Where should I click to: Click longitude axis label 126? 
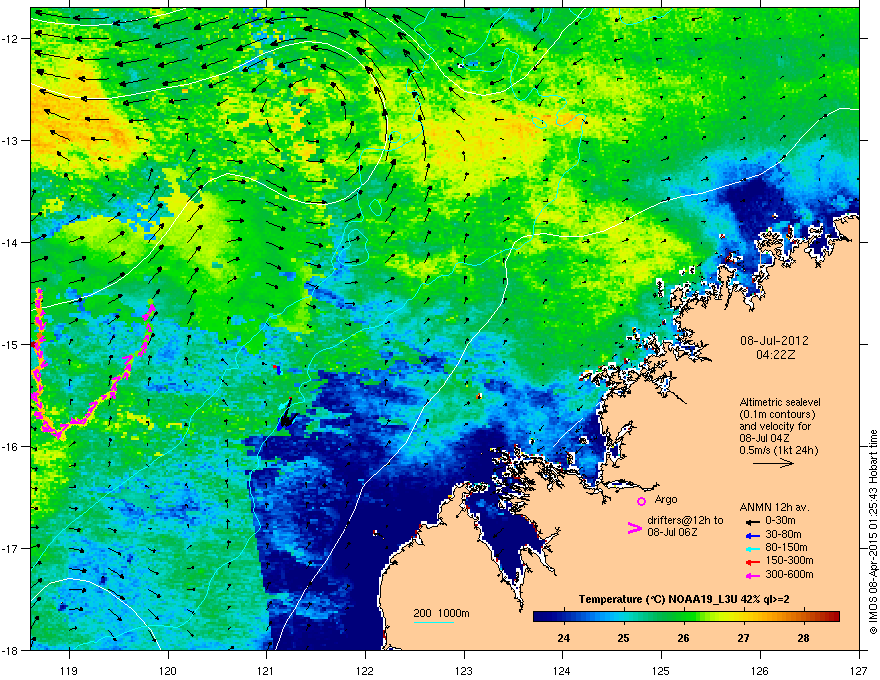pyautogui.click(x=760, y=670)
